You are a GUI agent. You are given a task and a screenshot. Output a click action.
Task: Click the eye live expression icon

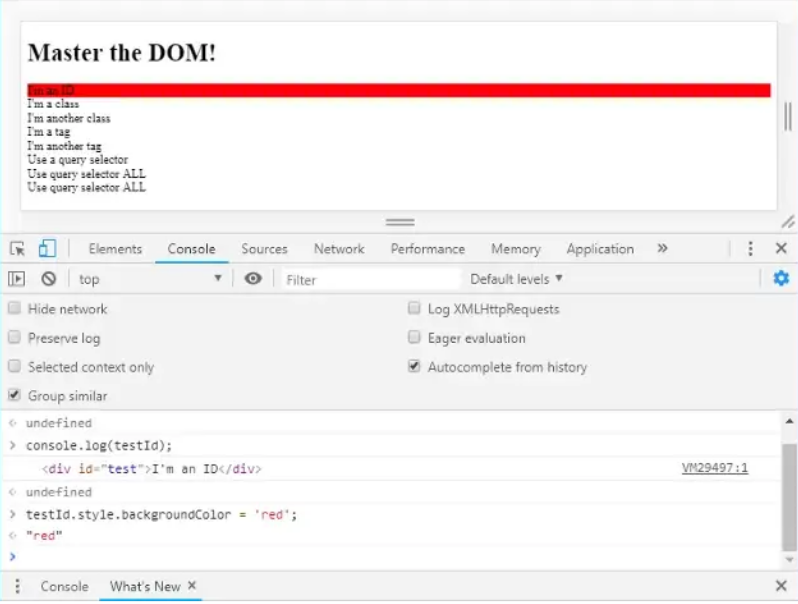tap(253, 279)
